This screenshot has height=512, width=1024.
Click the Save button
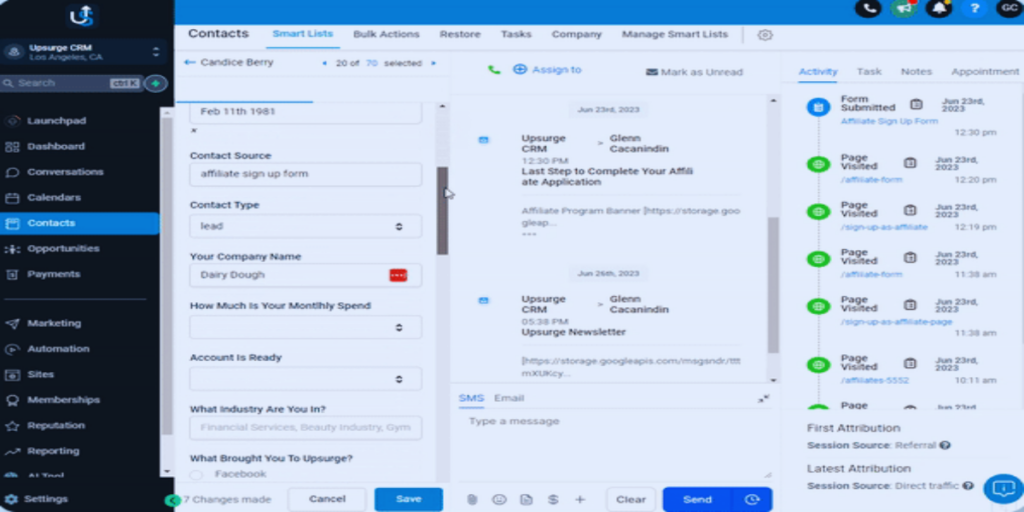(x=409, y=499)
